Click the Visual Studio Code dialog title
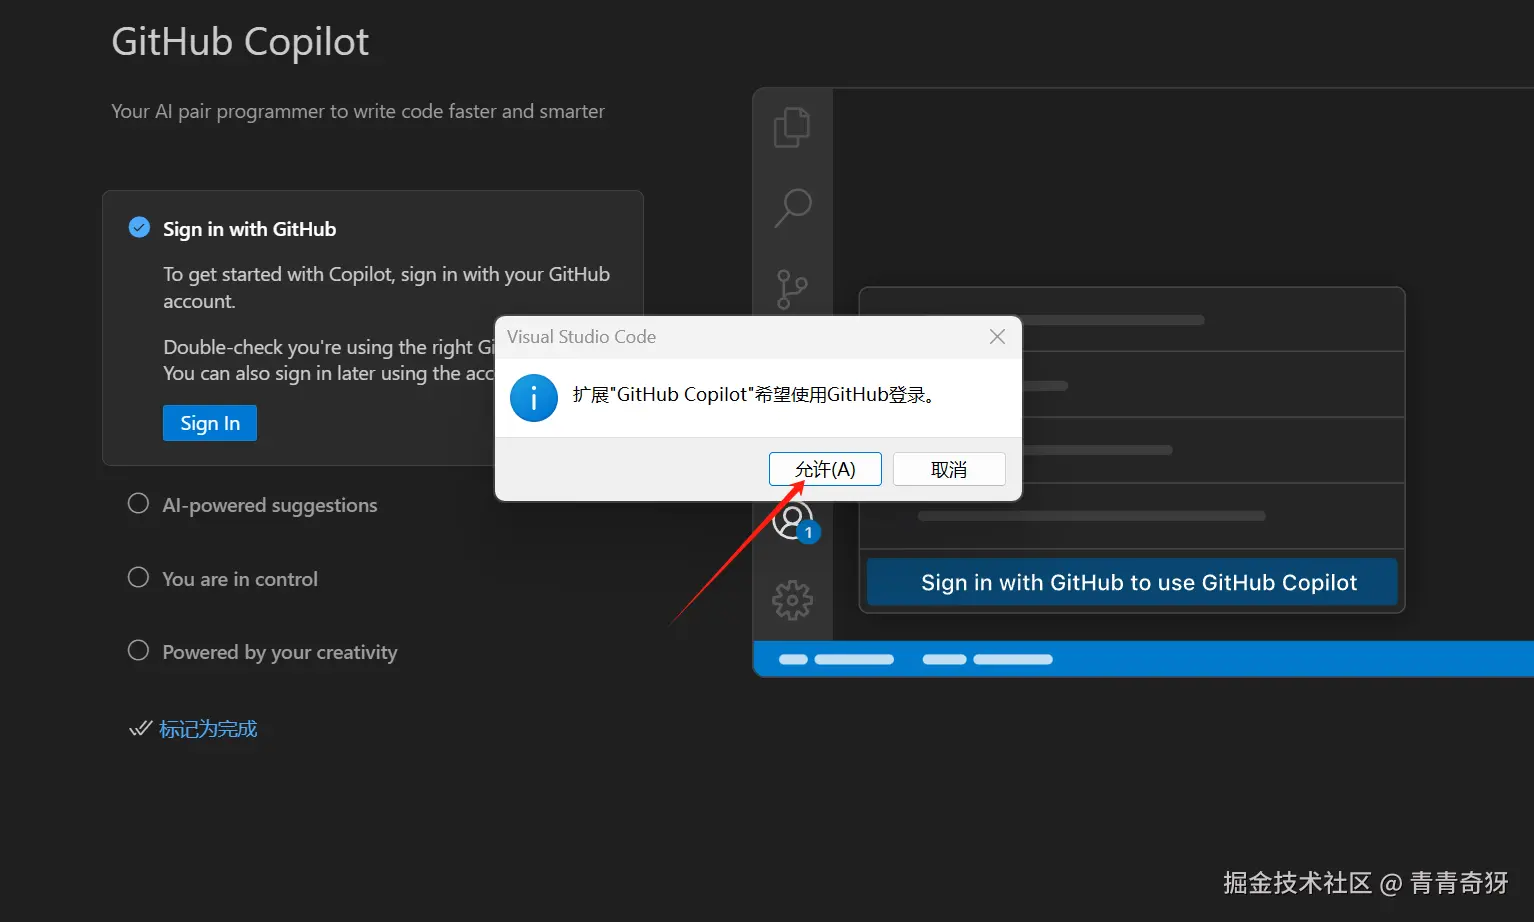Image resolution: width=1534 pixels, height=922 pixels. pyautogui.click(x=581, y=337)
